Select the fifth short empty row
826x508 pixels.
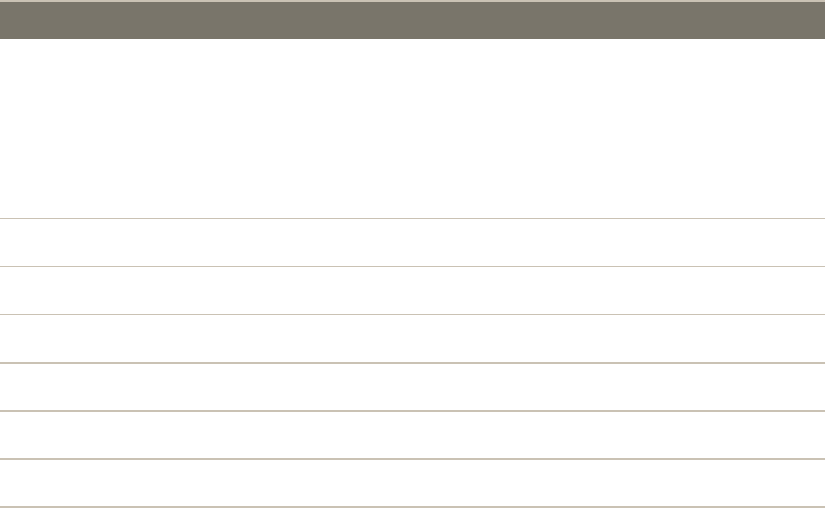click(413, 434)
